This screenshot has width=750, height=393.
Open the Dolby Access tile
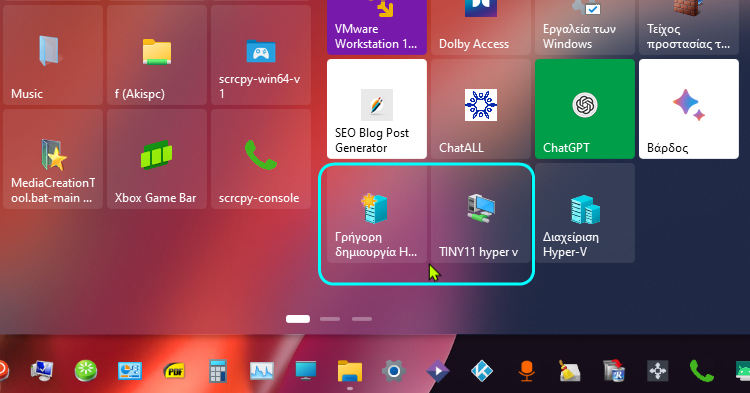tap(481, 27)
